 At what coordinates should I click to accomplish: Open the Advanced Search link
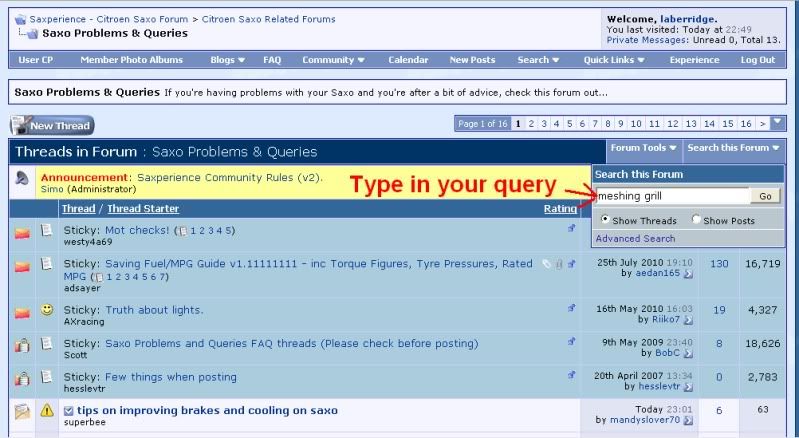coord(635,239)
